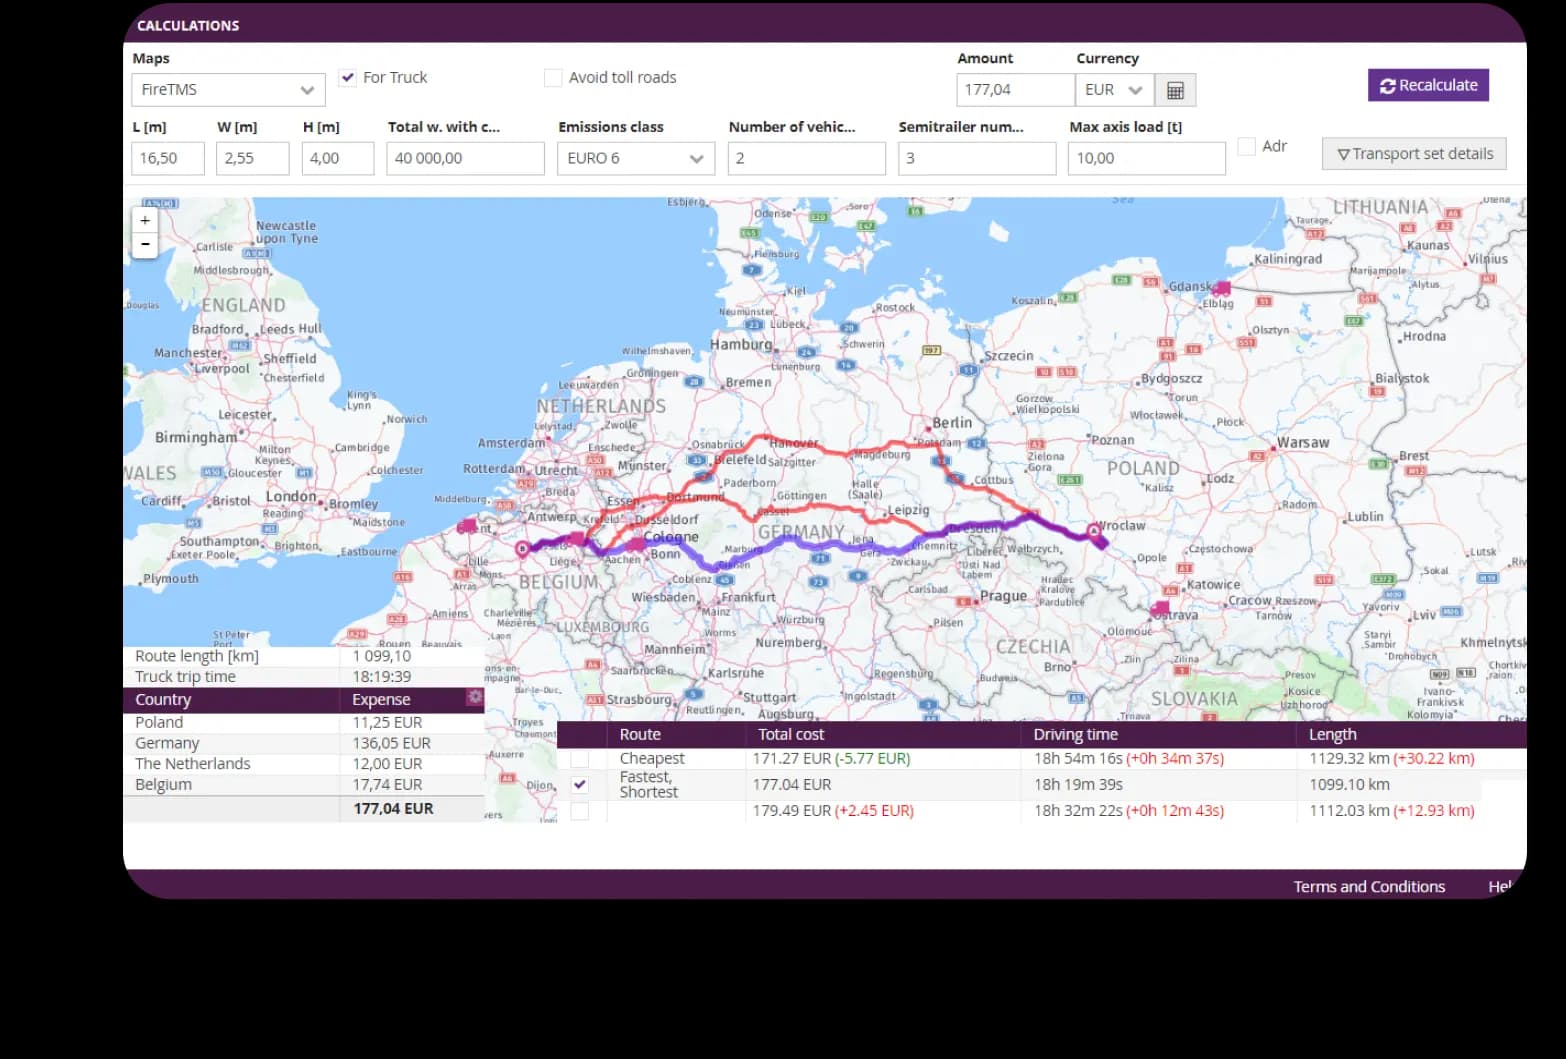Zoom out on the map
Image resolution: width=1566 pixels, height=1059 pixels.
(145, 245)
